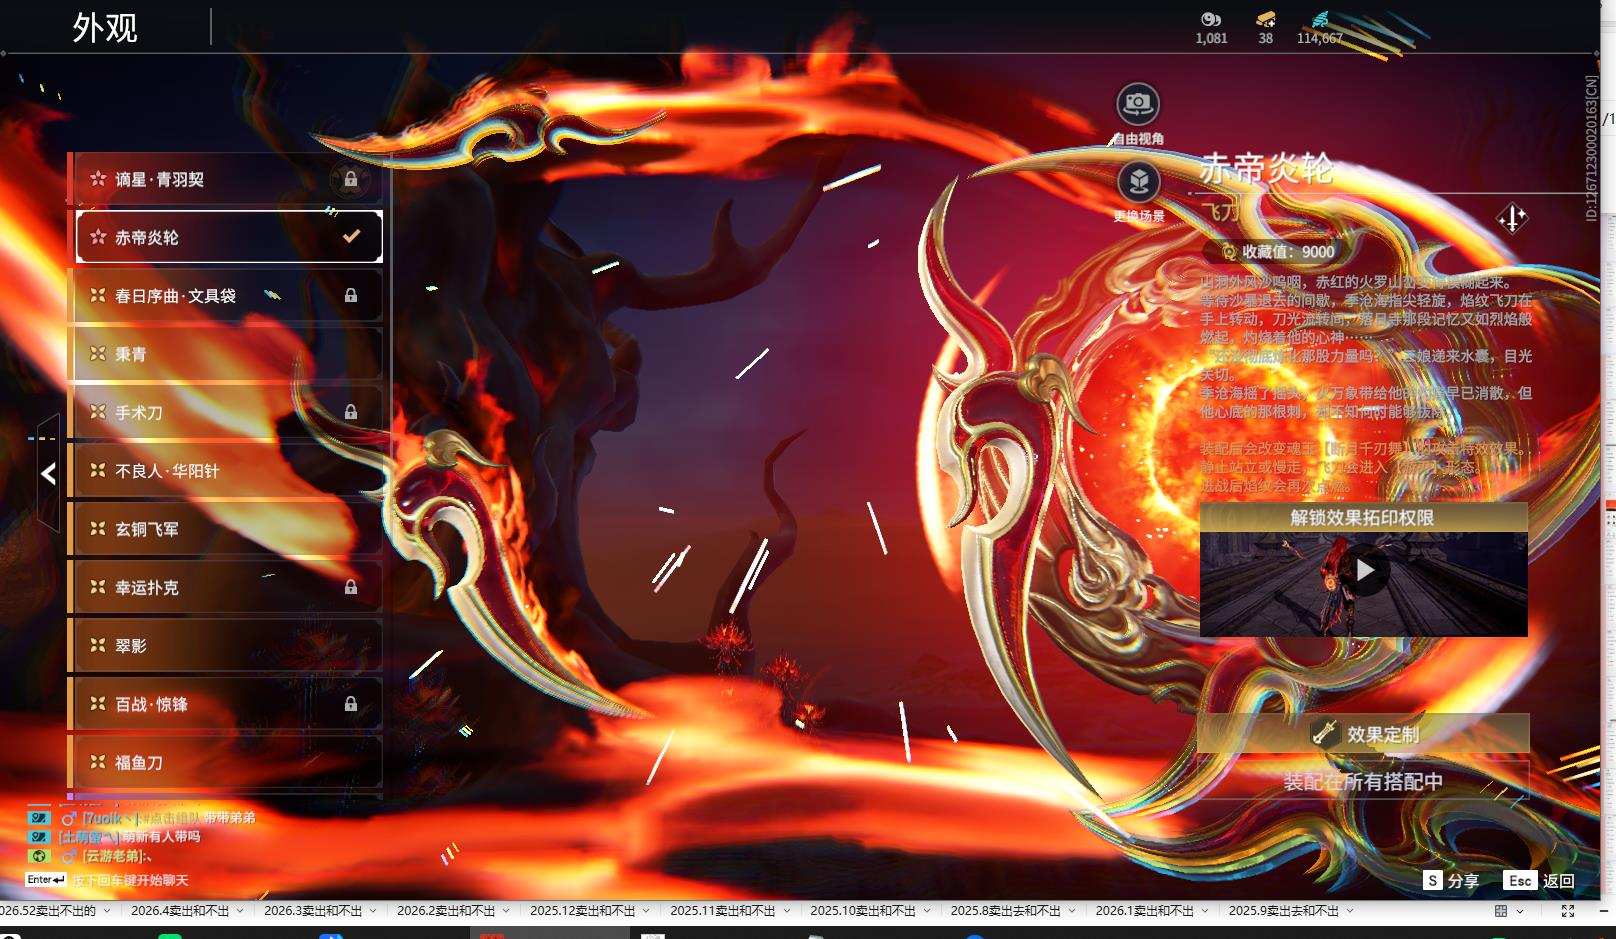Open the sword sparkle diamond icon
1616x939 pixels.
[x=1512, y=218]
